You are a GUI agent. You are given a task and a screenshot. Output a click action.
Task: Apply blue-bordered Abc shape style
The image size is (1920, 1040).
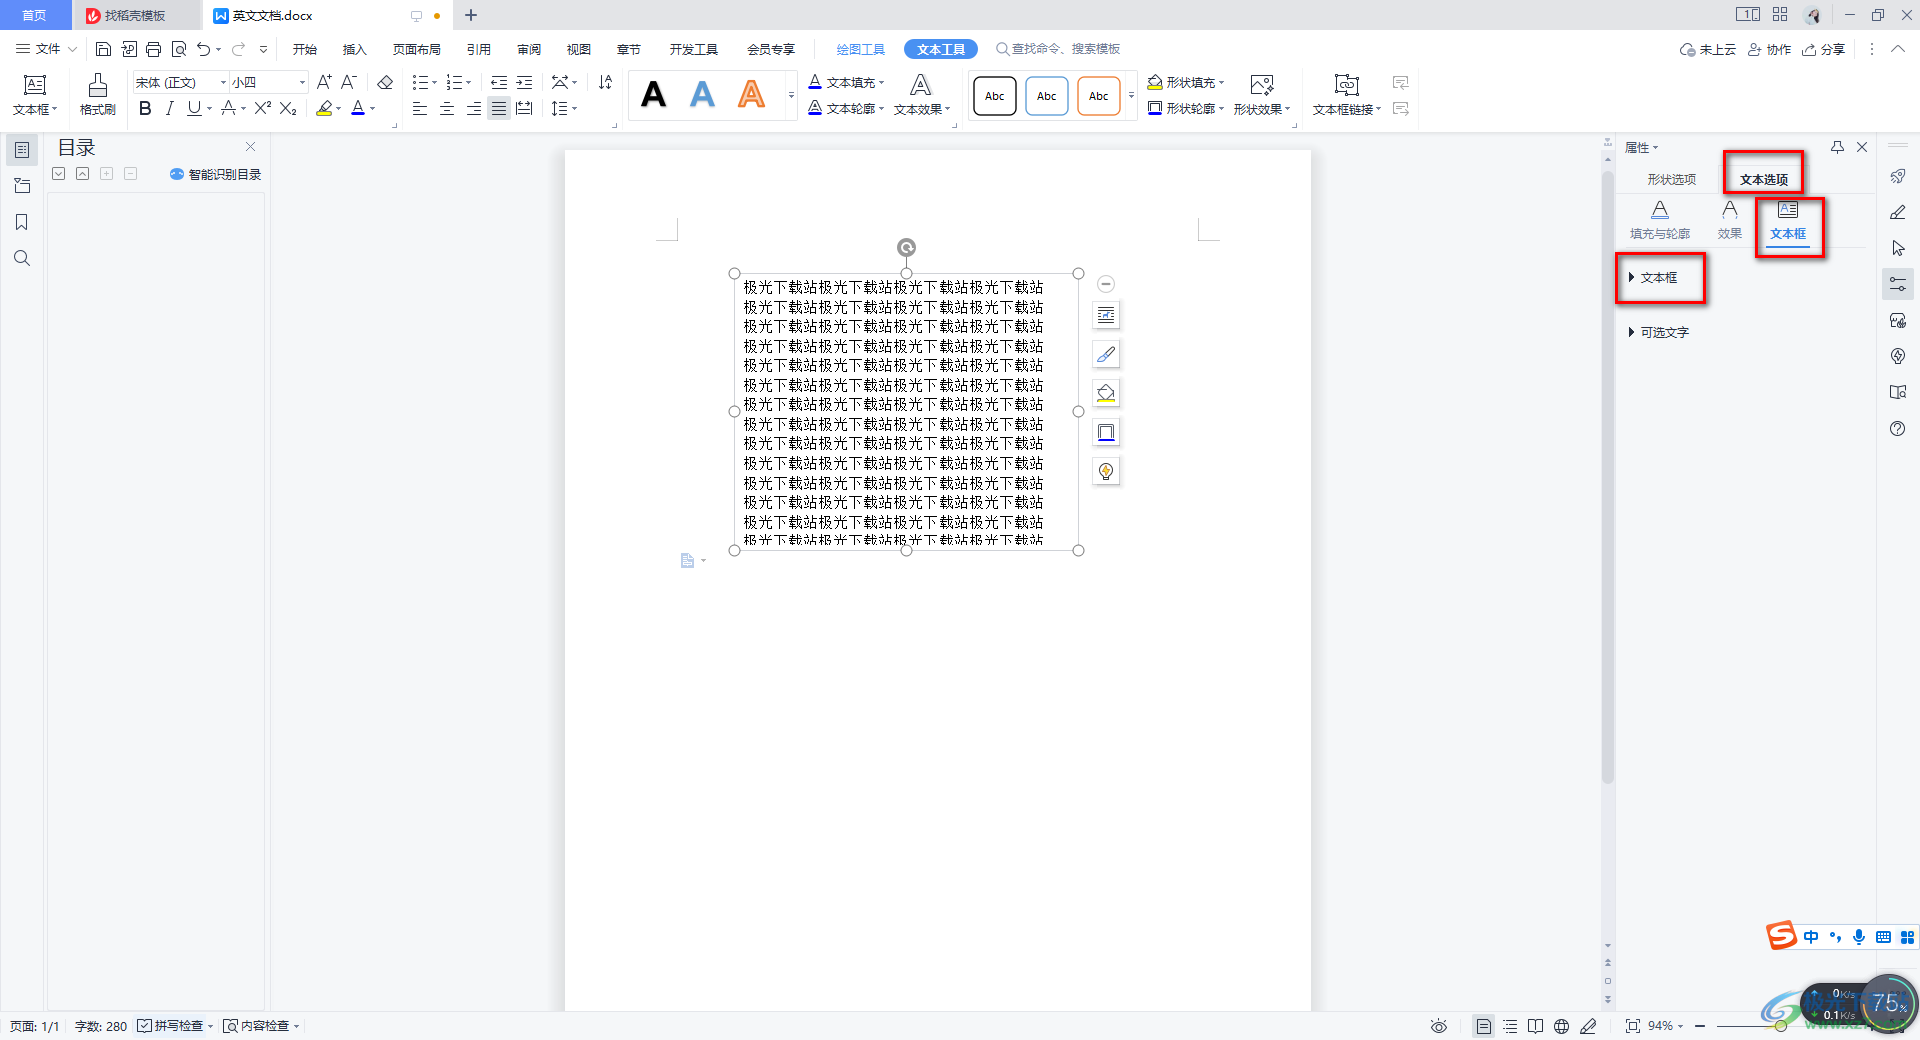tap(1047, 96)
